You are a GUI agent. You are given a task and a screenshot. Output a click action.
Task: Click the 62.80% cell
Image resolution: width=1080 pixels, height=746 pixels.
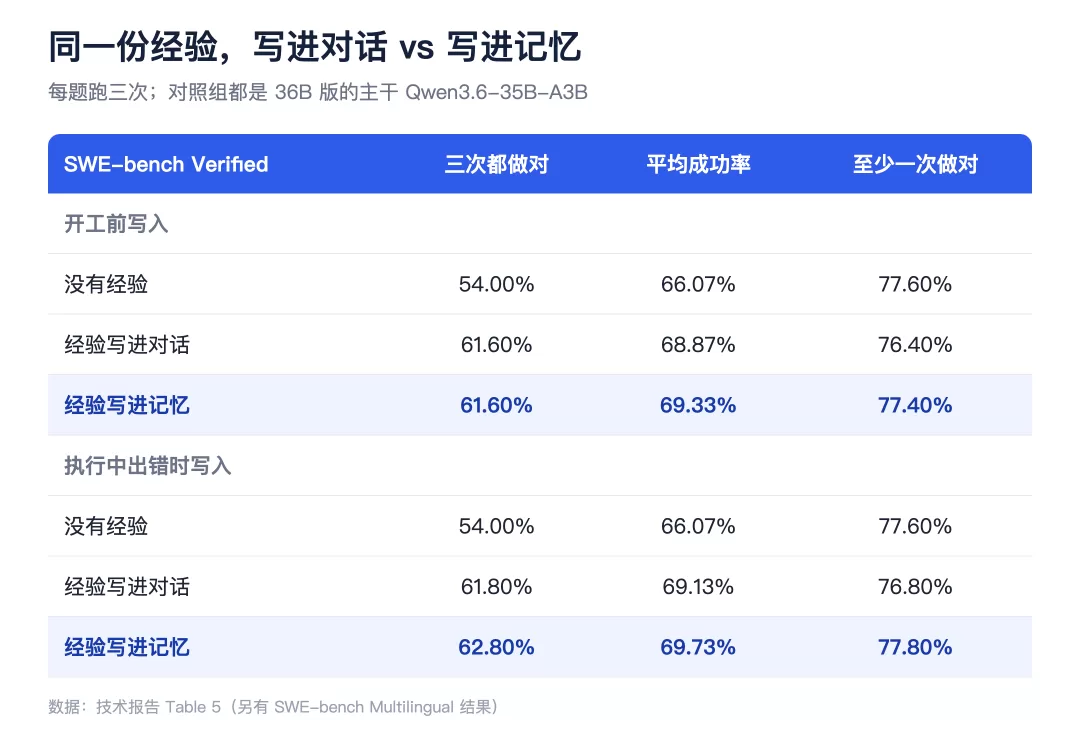[x=496, y=647]
